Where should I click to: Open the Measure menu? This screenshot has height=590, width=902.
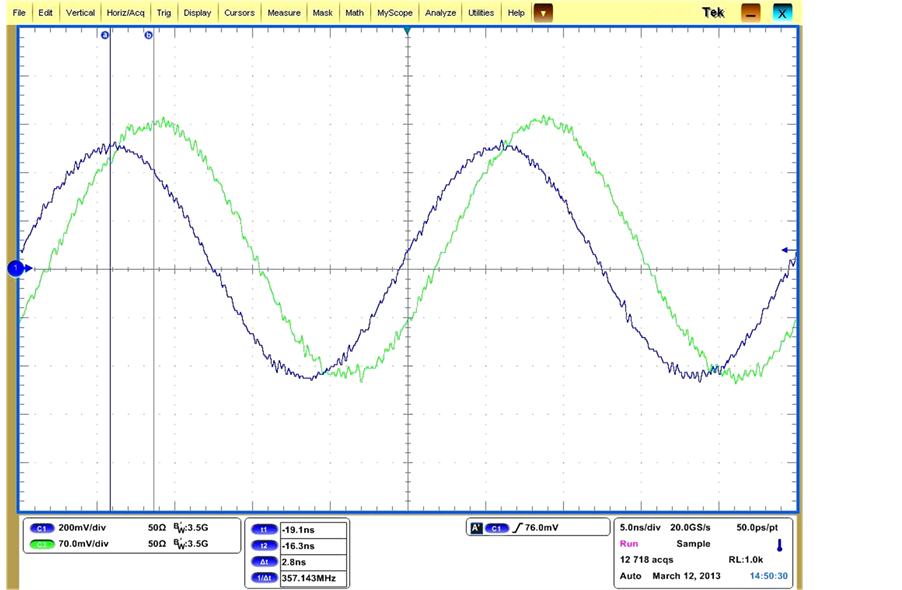(x=284, y=13)
